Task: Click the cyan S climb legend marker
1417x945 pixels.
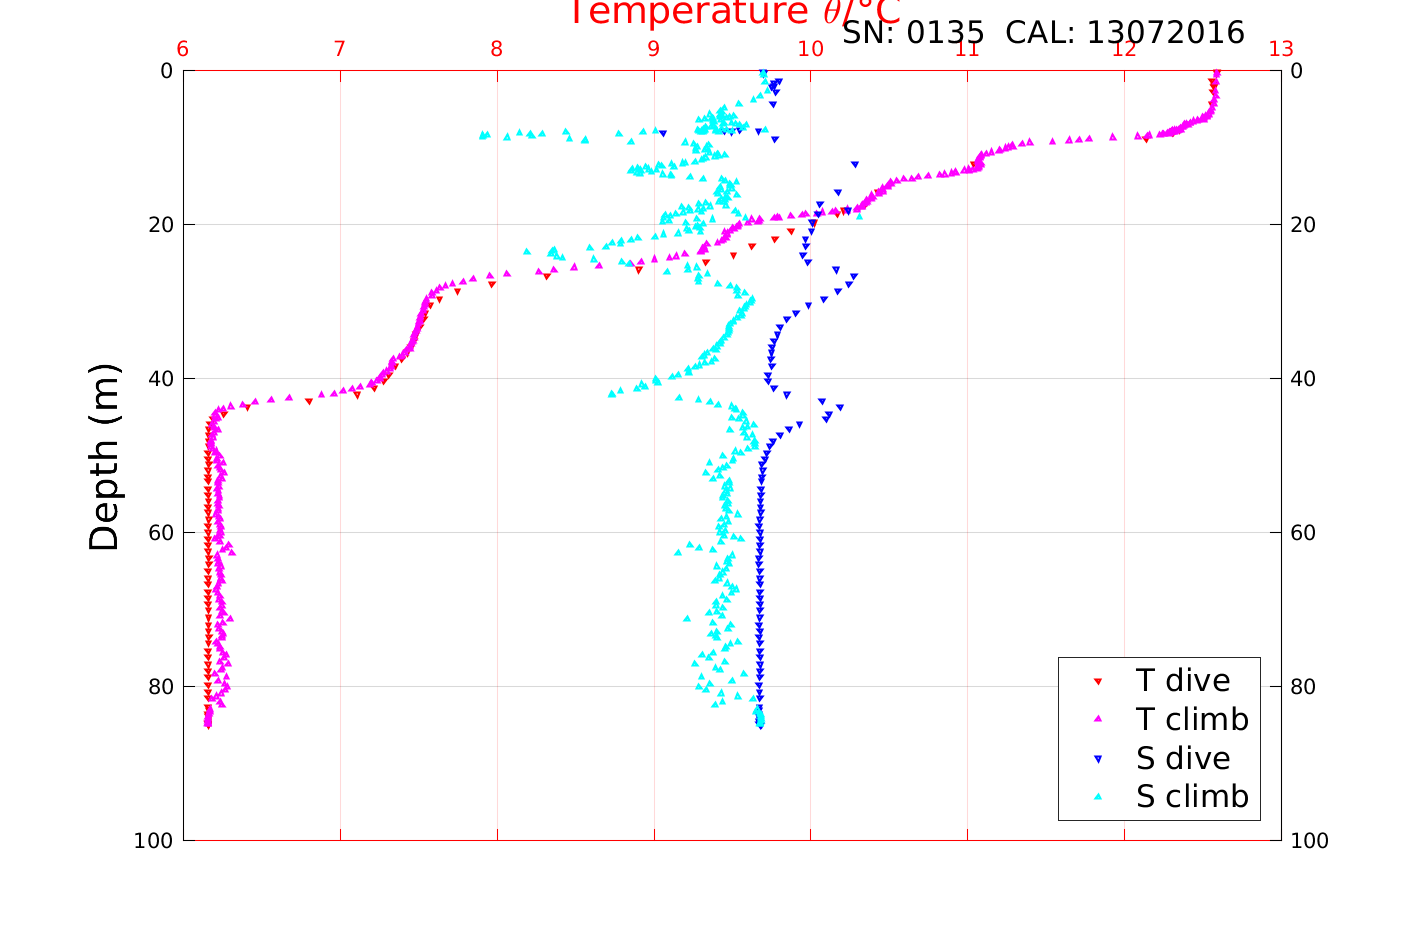Action: point(1097,797)
